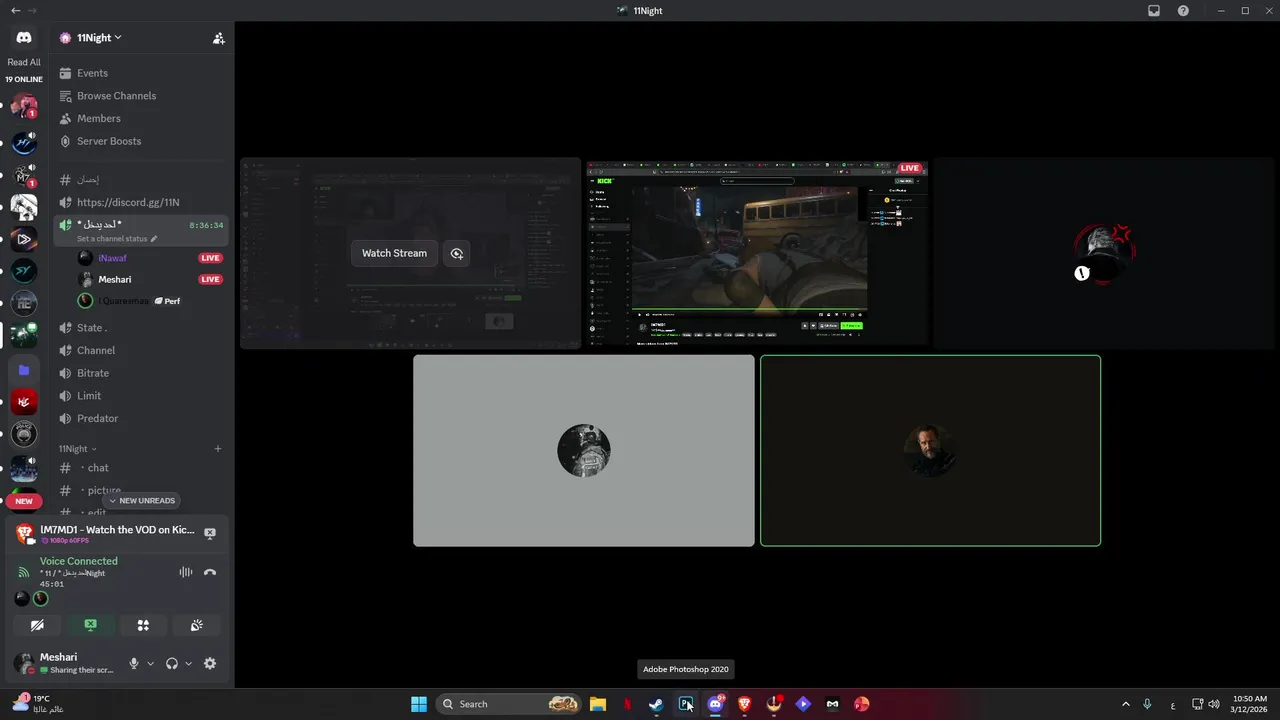Open User Settings gear
The image size is (1280, 720).
210,663
